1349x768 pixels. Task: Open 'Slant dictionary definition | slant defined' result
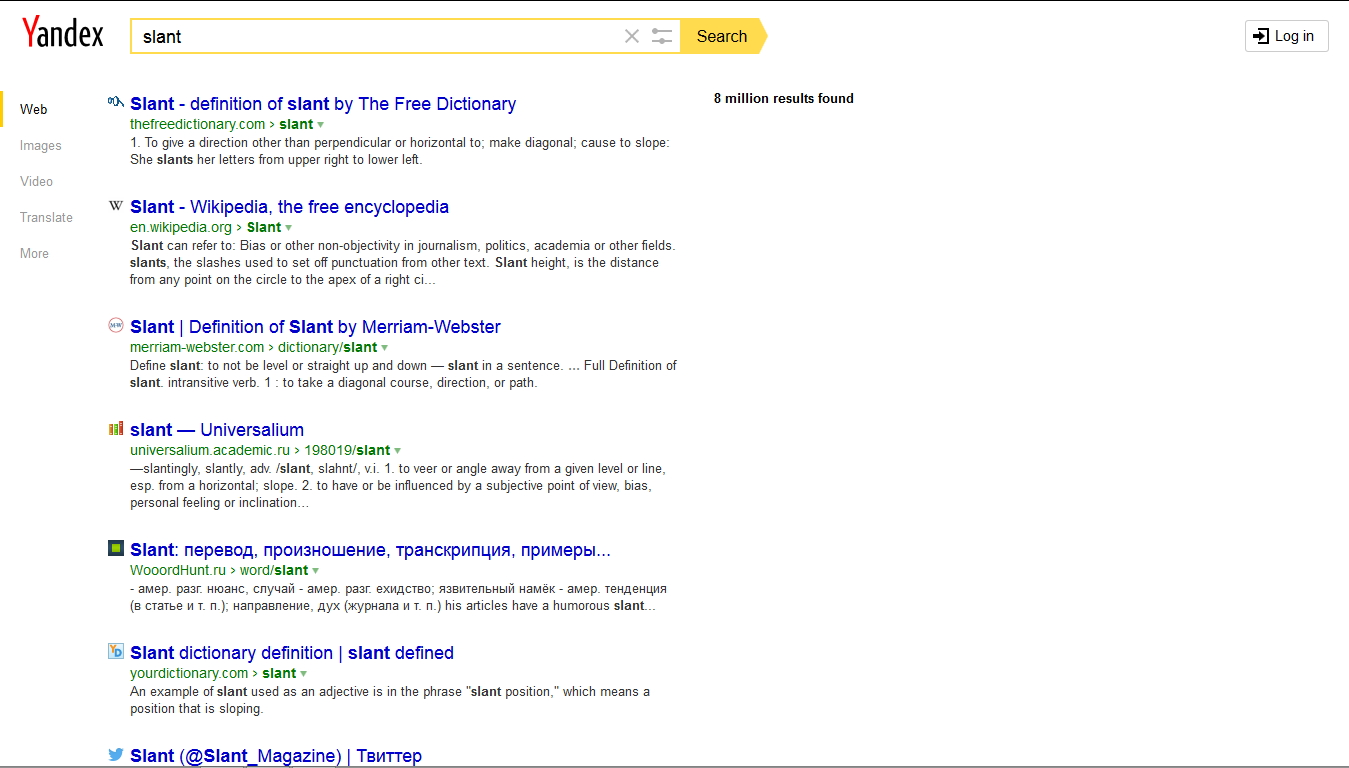pyautogui.click(x=292, y=653)
